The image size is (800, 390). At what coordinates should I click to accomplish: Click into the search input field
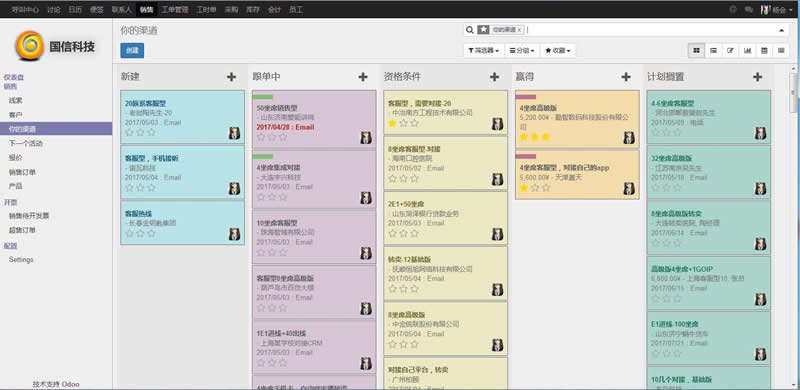(x=651, y=30)
